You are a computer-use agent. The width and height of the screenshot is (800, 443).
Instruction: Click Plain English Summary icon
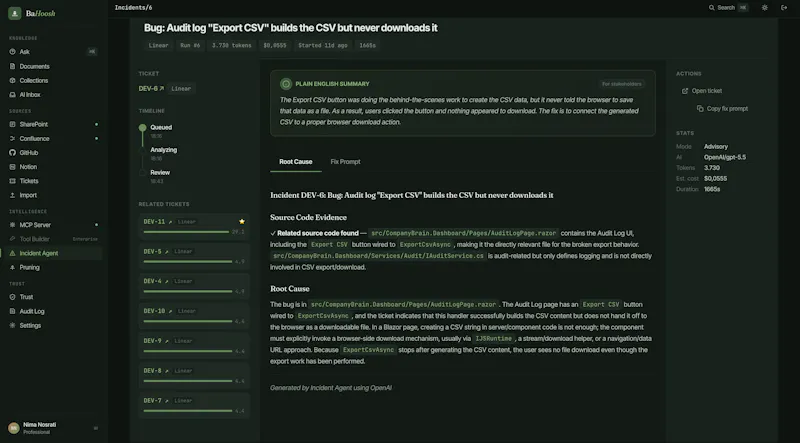click(286, 84)
